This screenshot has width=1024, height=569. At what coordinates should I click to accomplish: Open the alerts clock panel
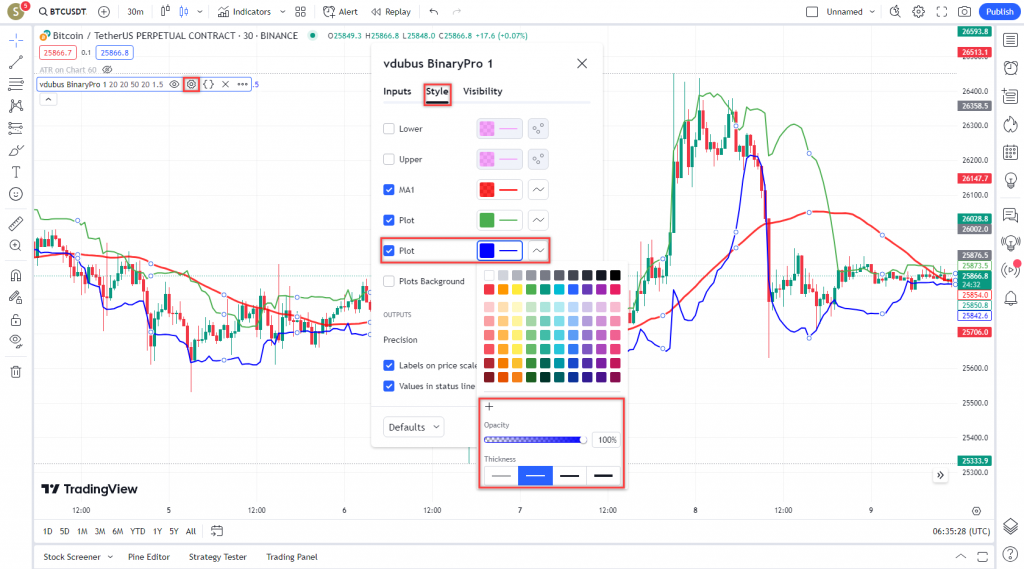pos(1010,68)
